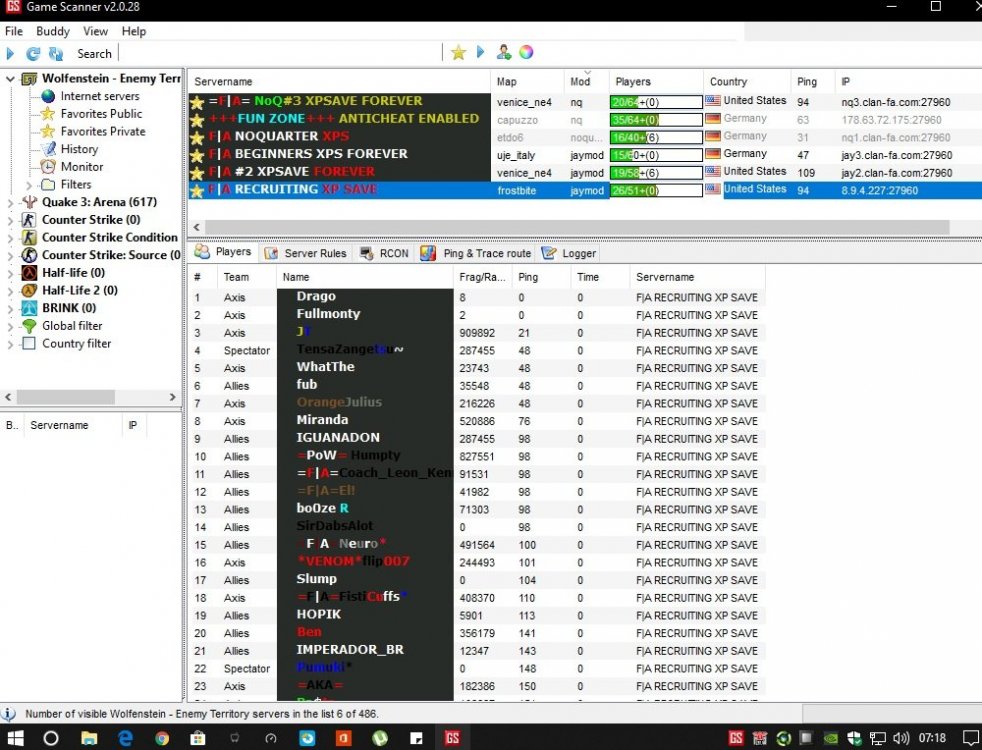Select the NoQ#3 XPSAVE FOREVER server row
The width and height of the screenshot is (982, 750).
585,101
